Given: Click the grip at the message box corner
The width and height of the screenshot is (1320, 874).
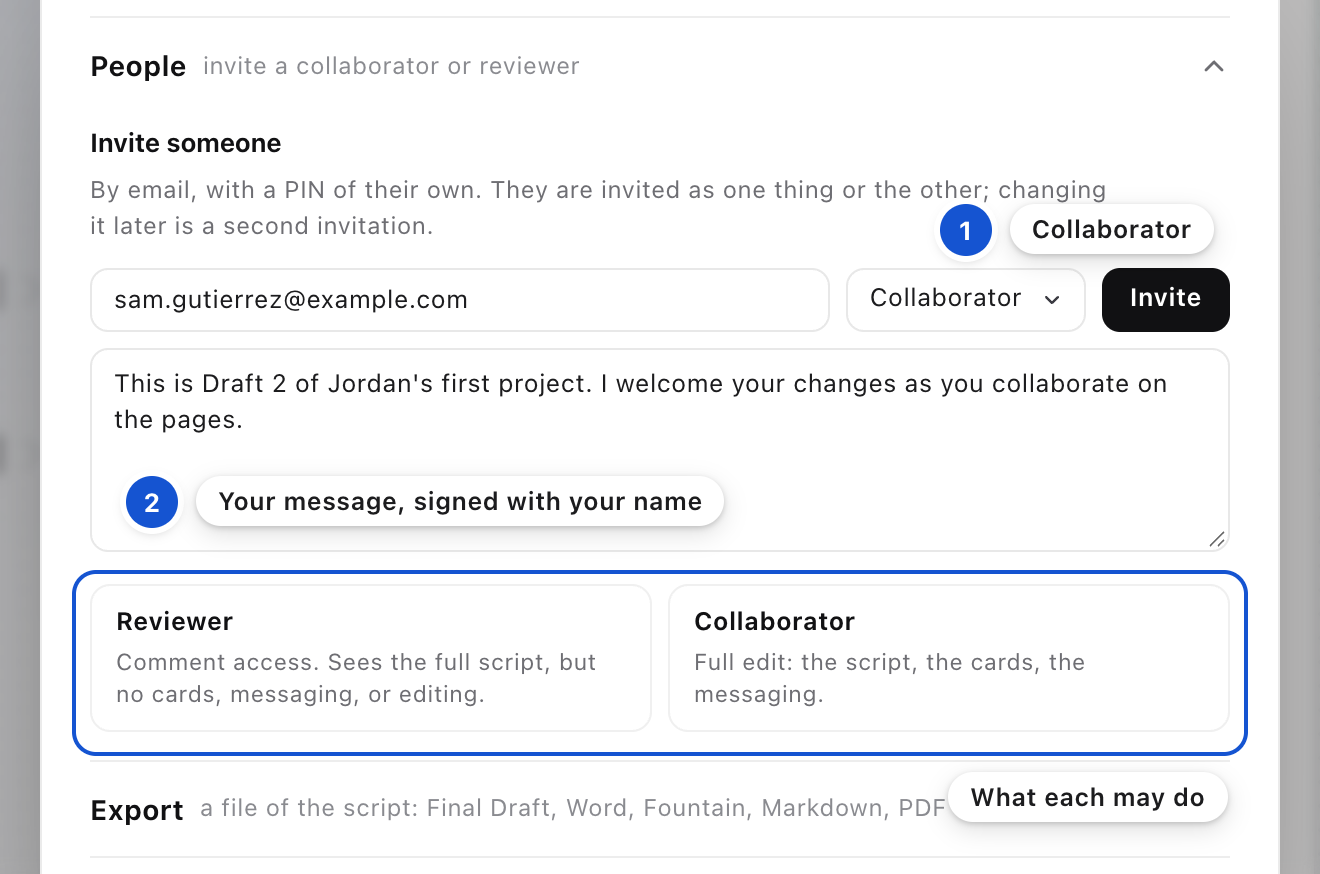Looking at the screenshot, I should click(1216, 539).
